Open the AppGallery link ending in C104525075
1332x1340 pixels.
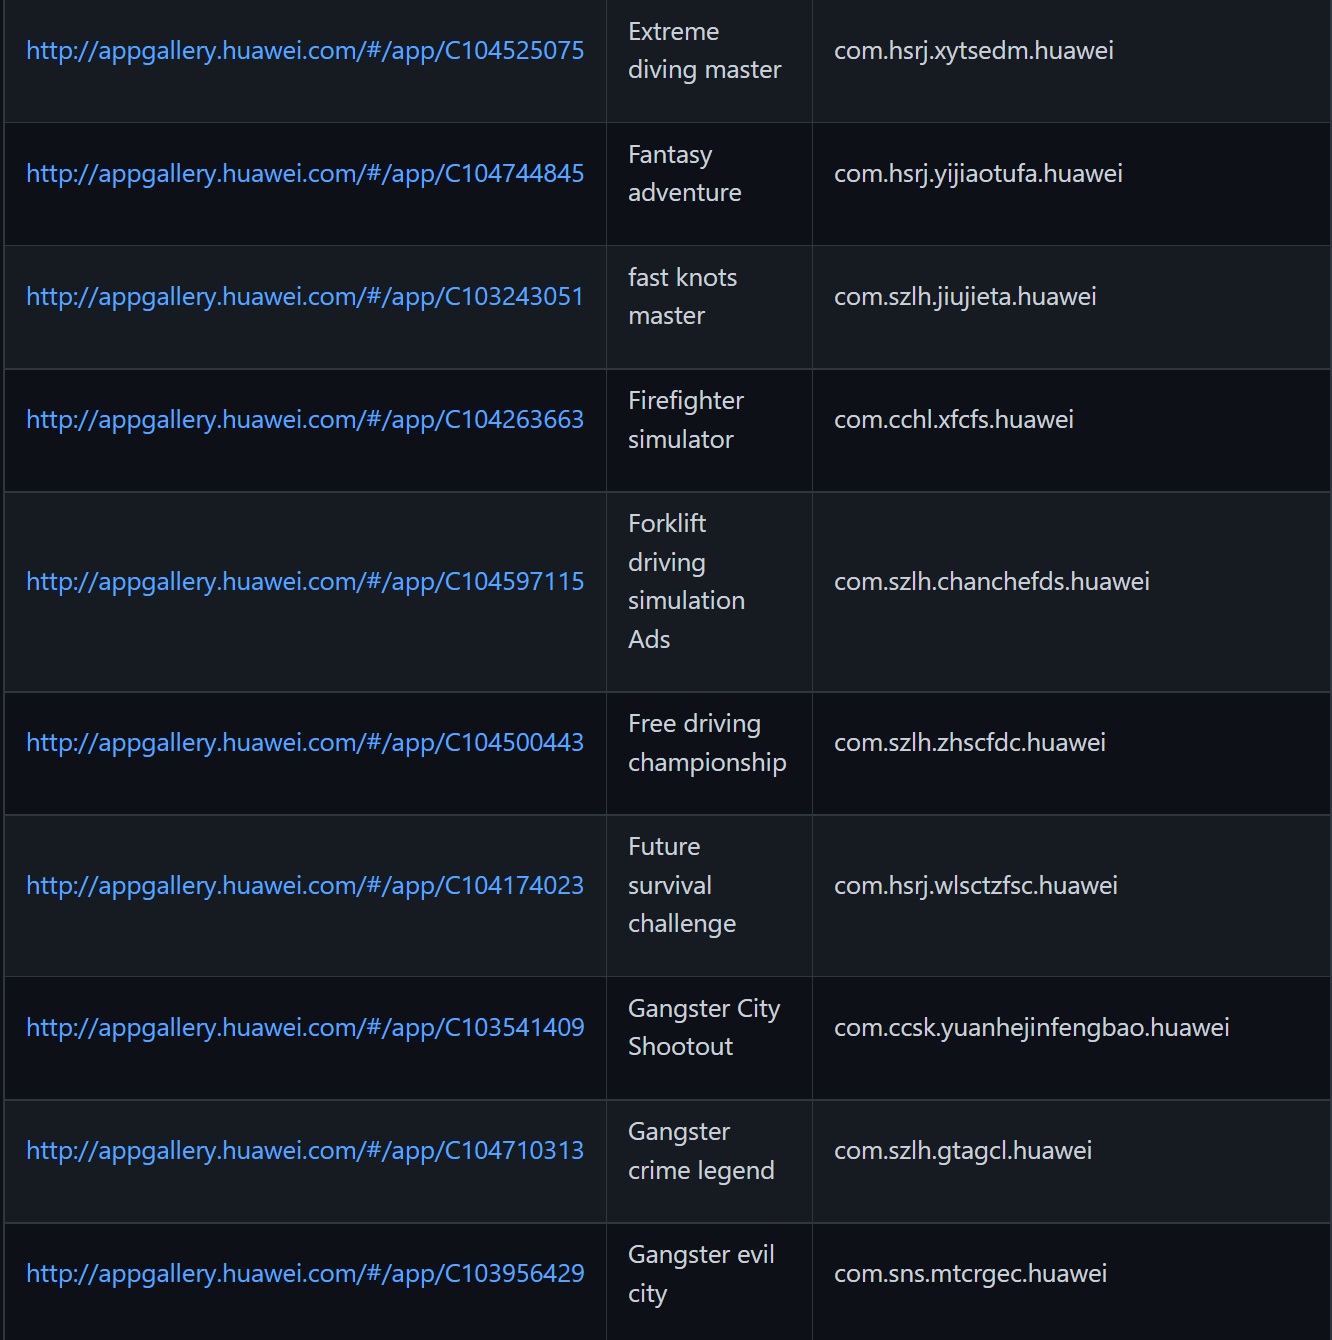[x=305, y=51]
